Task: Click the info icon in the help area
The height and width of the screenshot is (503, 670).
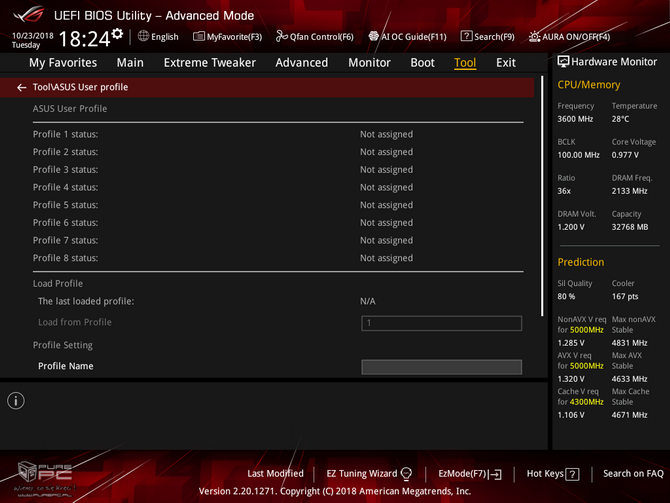Action: click(16, 401)
